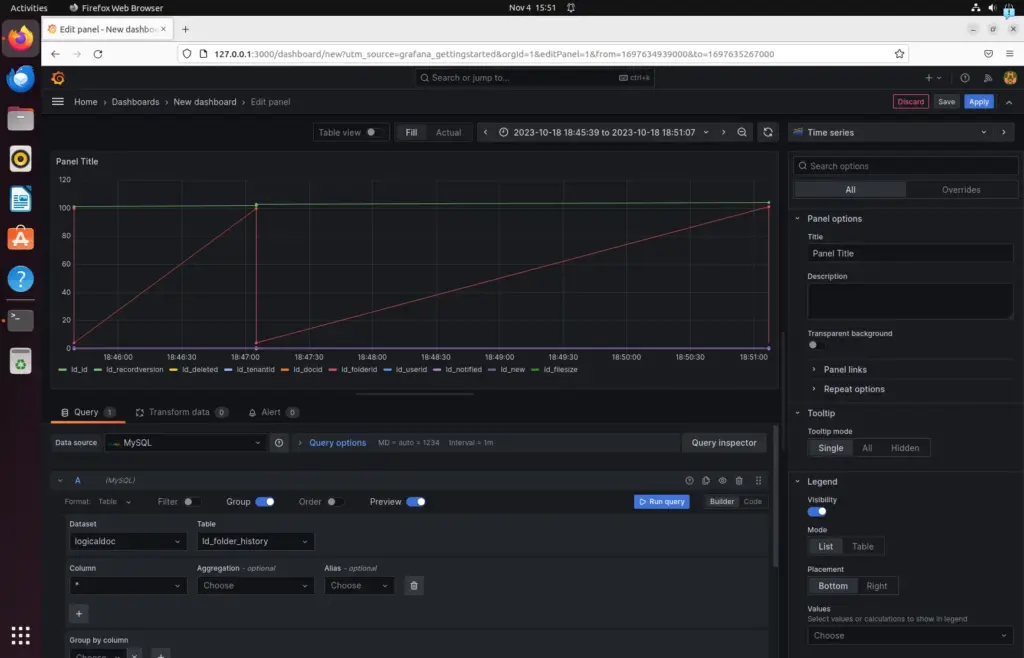Toggle Table view switch
The width and height of the screenshot is (1024, 658).
[373, 133]
